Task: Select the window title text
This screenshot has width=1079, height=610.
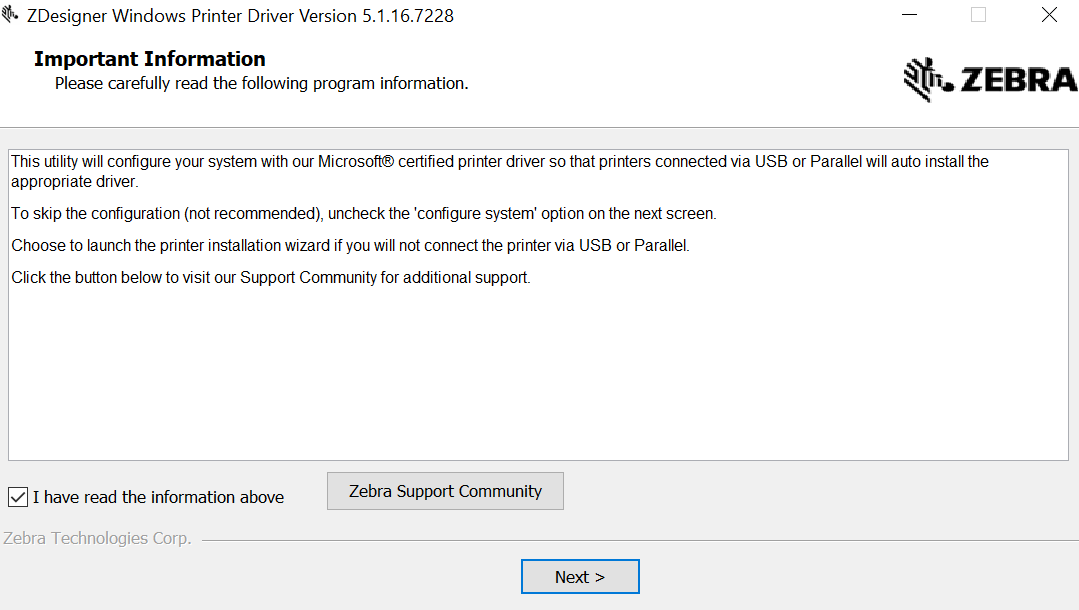Action: point(240,15)
